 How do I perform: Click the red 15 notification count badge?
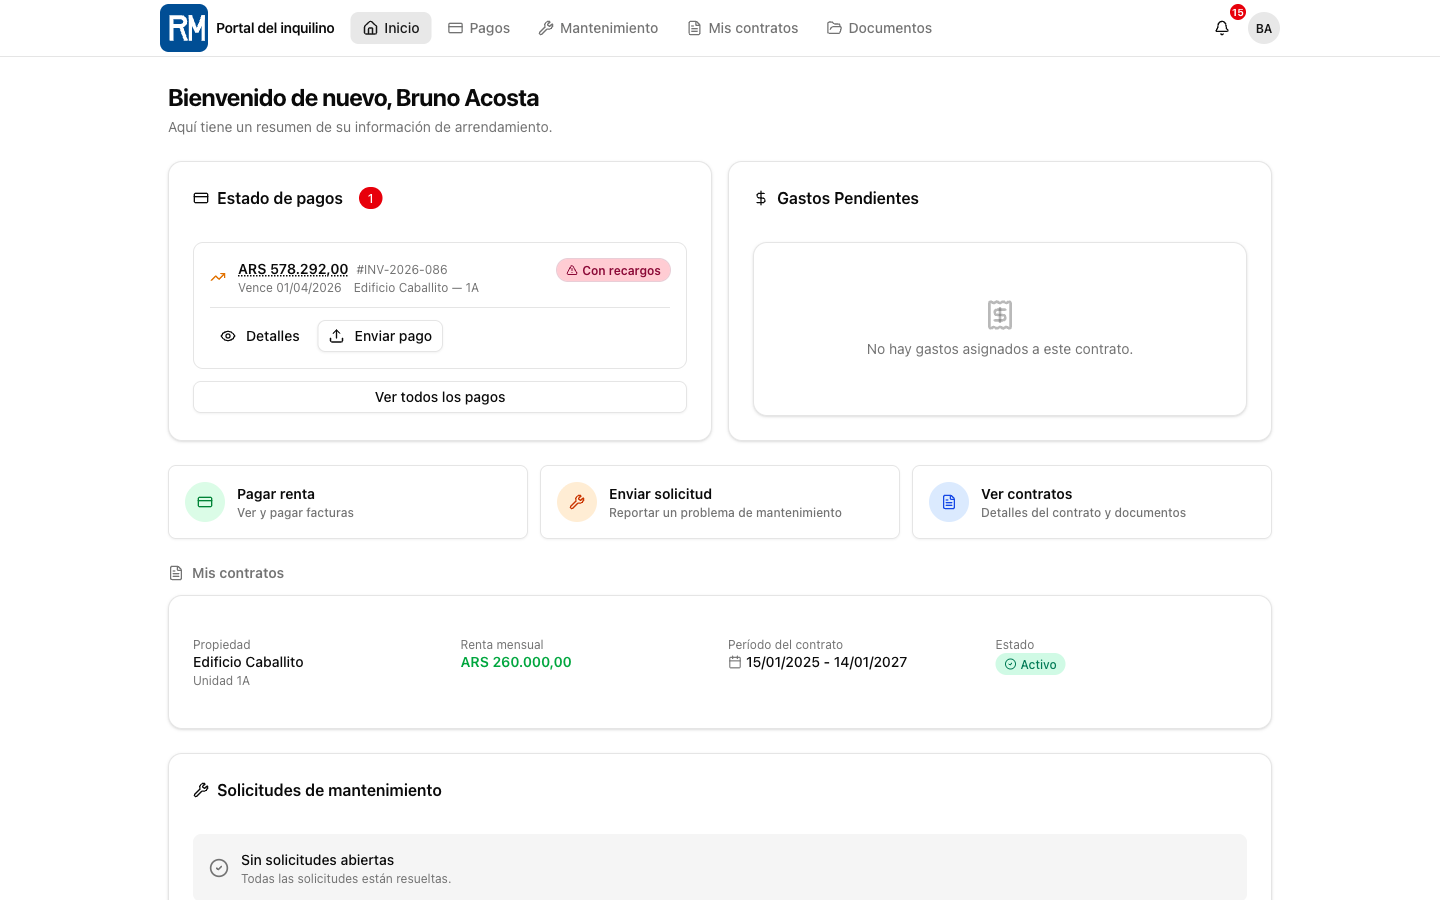[1238, 12]
